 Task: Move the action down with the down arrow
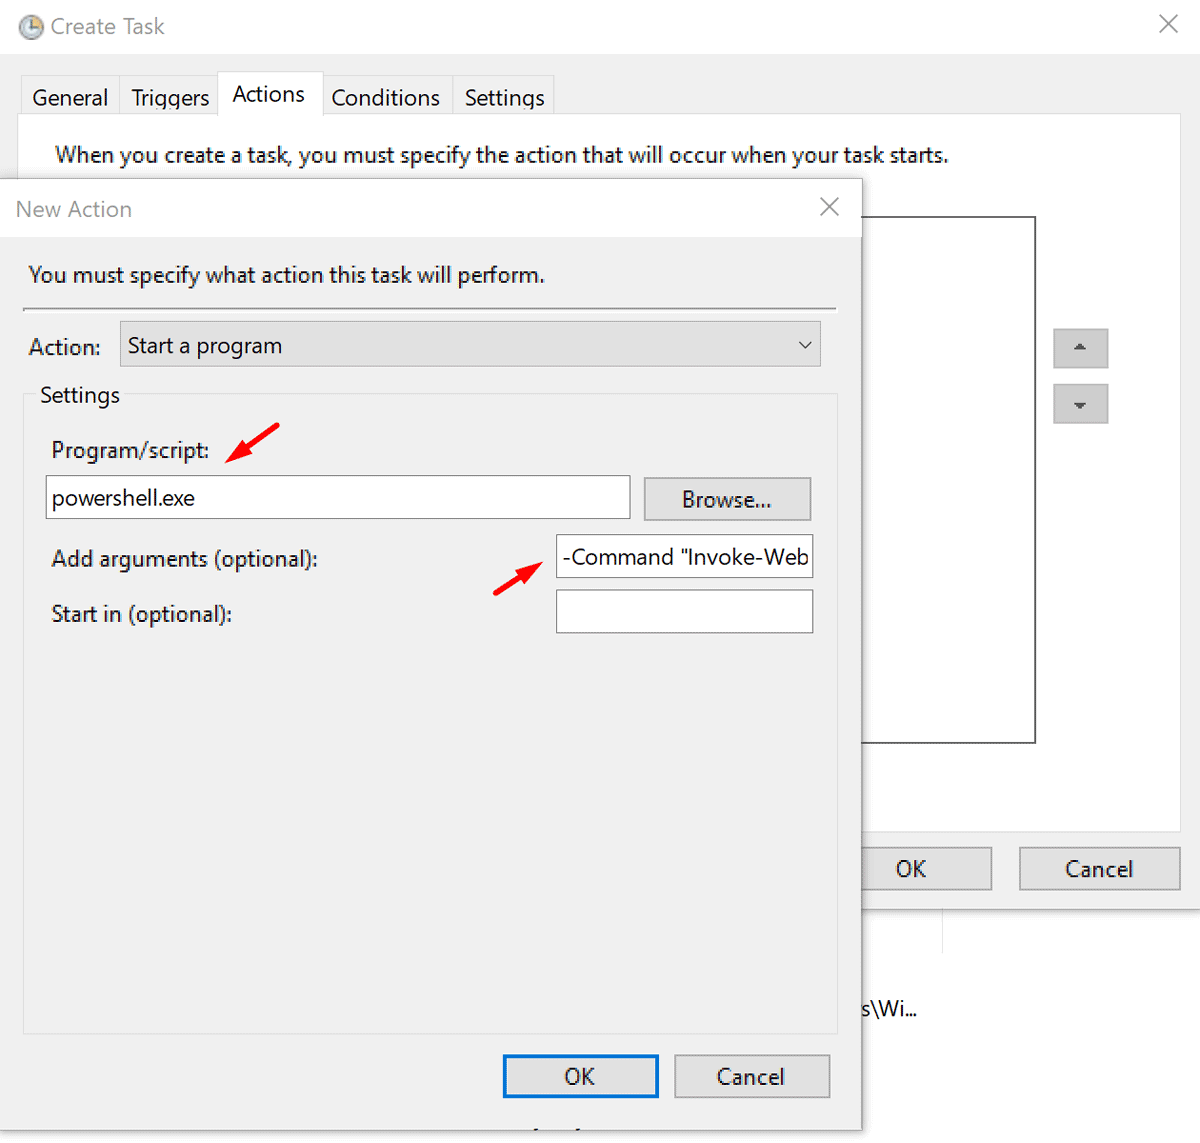pyautogui.click(x=1080, y=405)
